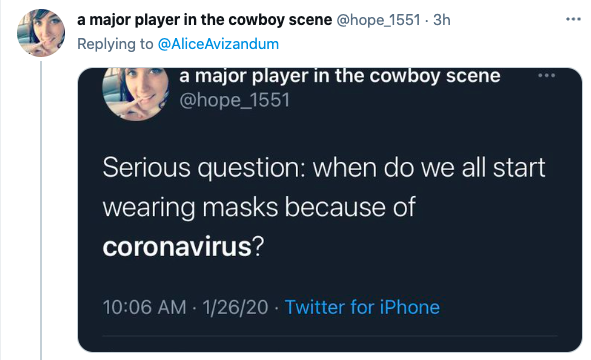
Task: Click the display name inside the dark screenshot
Action: (340, 76)
